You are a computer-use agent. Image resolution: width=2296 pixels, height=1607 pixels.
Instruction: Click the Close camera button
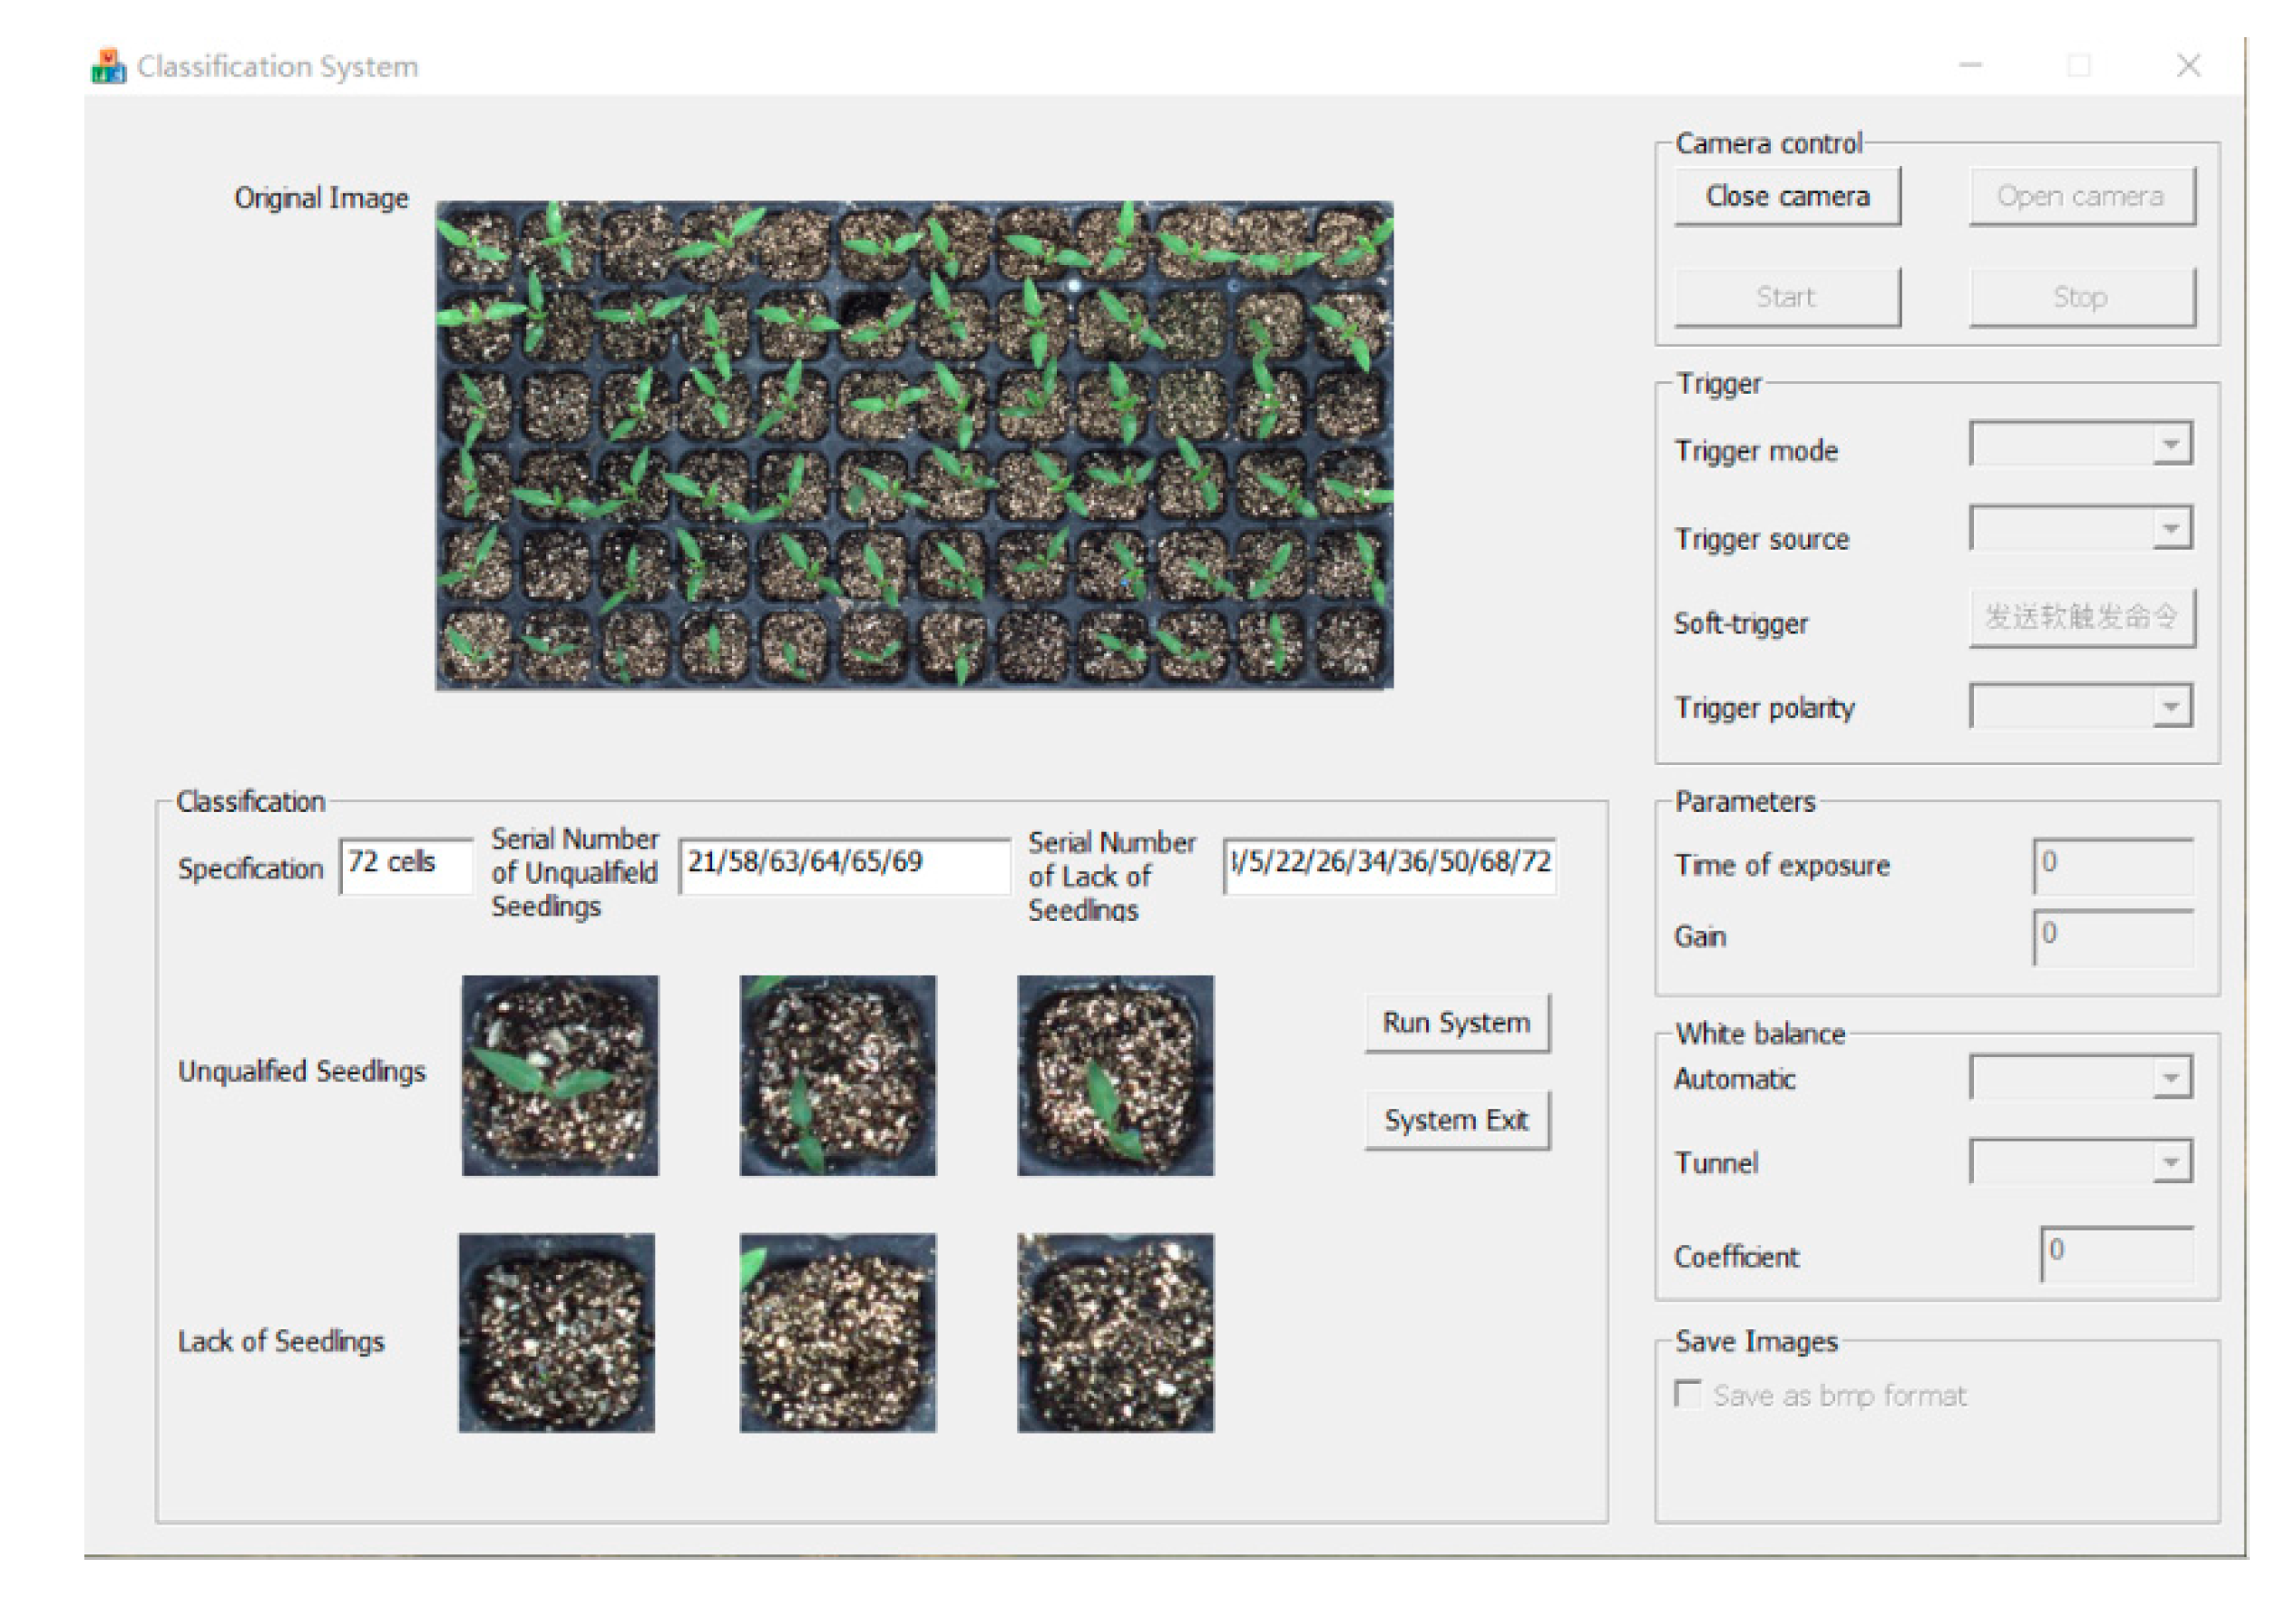tap(1787, 196)
